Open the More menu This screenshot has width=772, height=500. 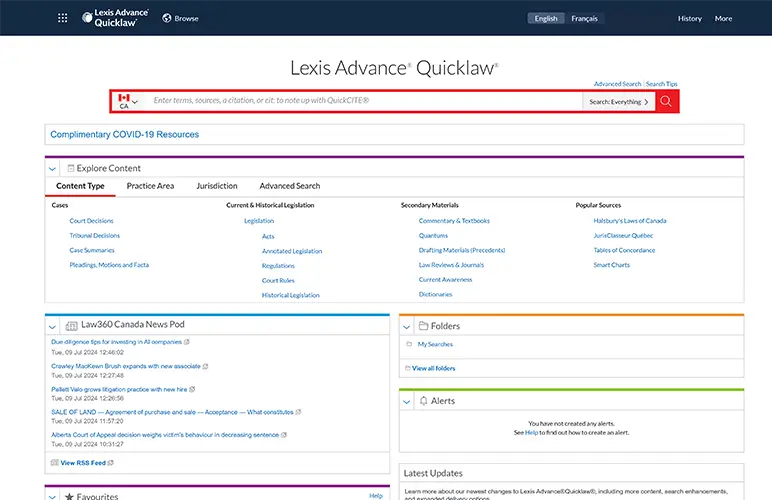[723, 18]
